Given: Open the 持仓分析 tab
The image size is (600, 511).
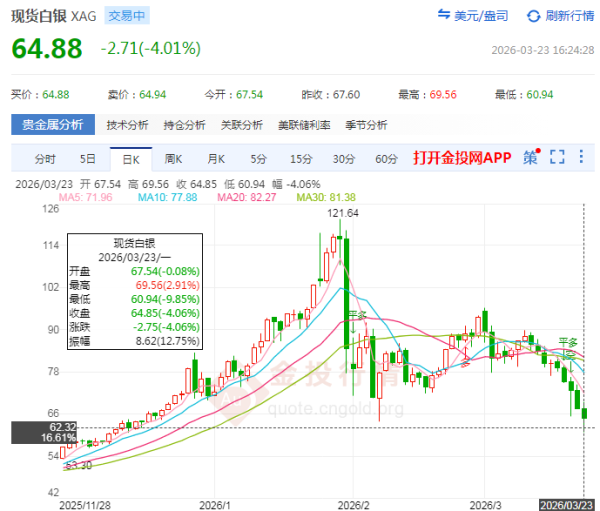Looking at the screenshot, I should tap(184, 125).
